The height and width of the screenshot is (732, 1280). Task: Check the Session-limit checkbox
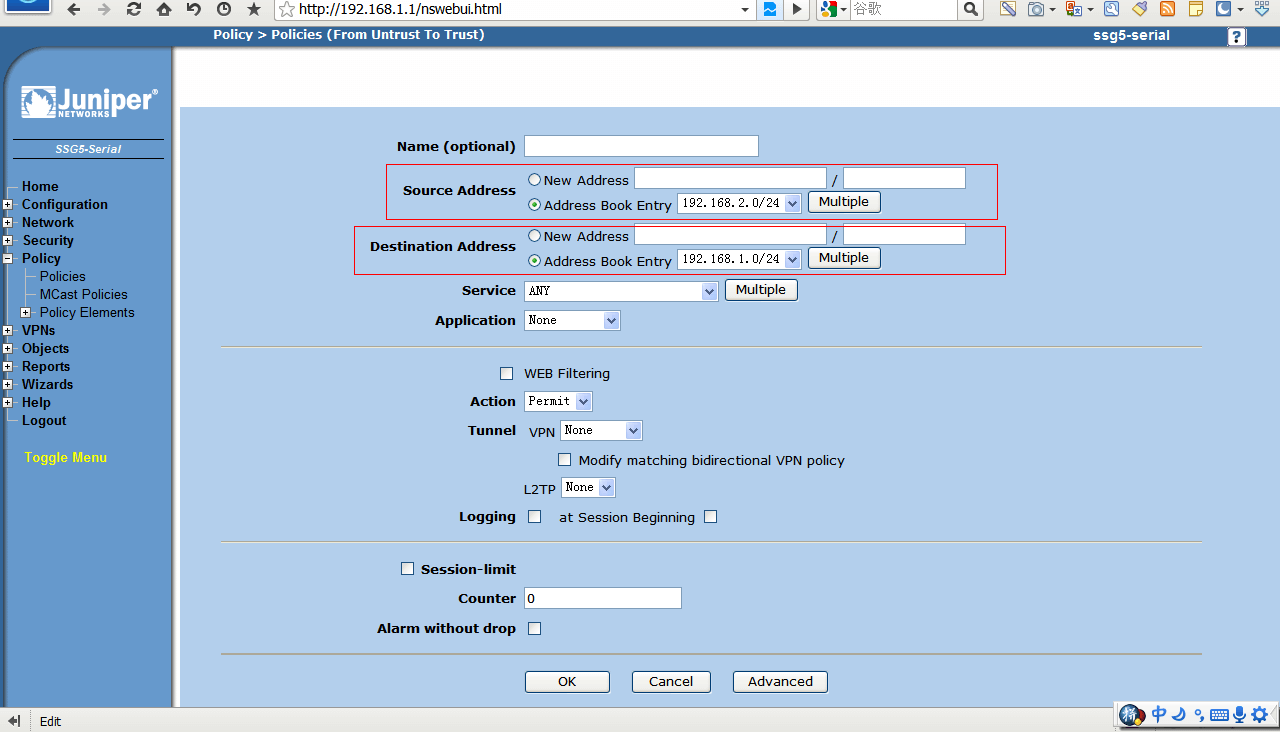[407, 569]
